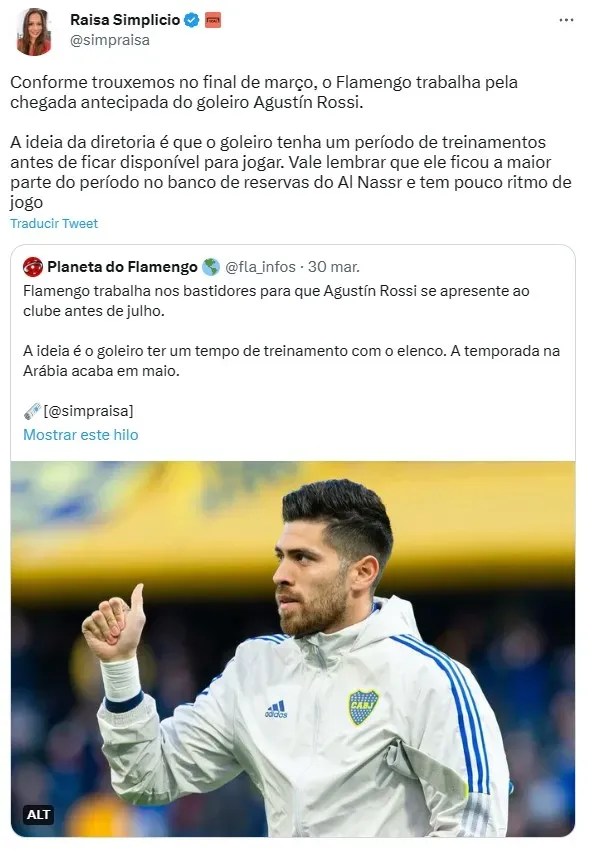Open the Agustín Rossi photo
591x851 pixels.
tap(293, 649)
